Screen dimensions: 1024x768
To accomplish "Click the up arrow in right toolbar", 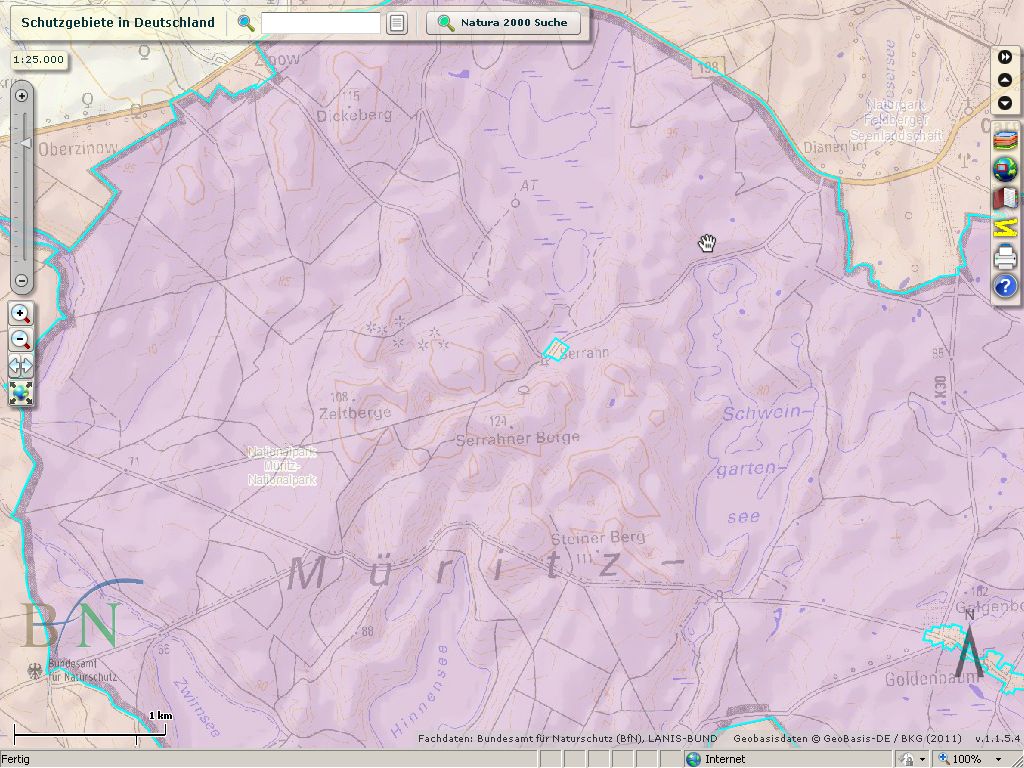I will [x=1005, y=81].
